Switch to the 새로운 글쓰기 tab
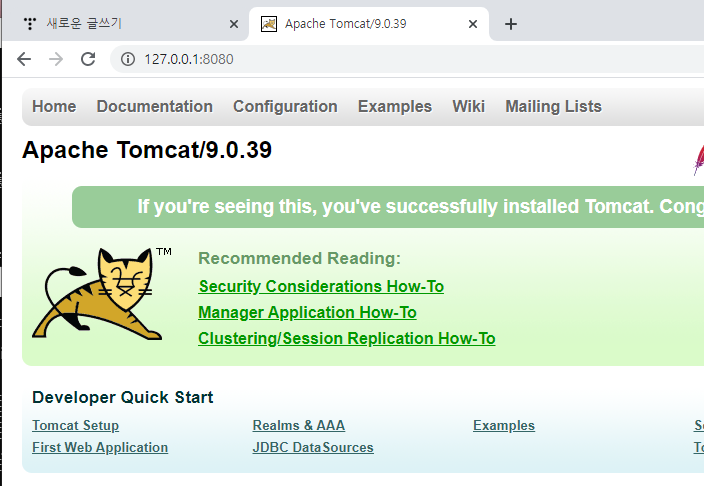 pos(126,24)
